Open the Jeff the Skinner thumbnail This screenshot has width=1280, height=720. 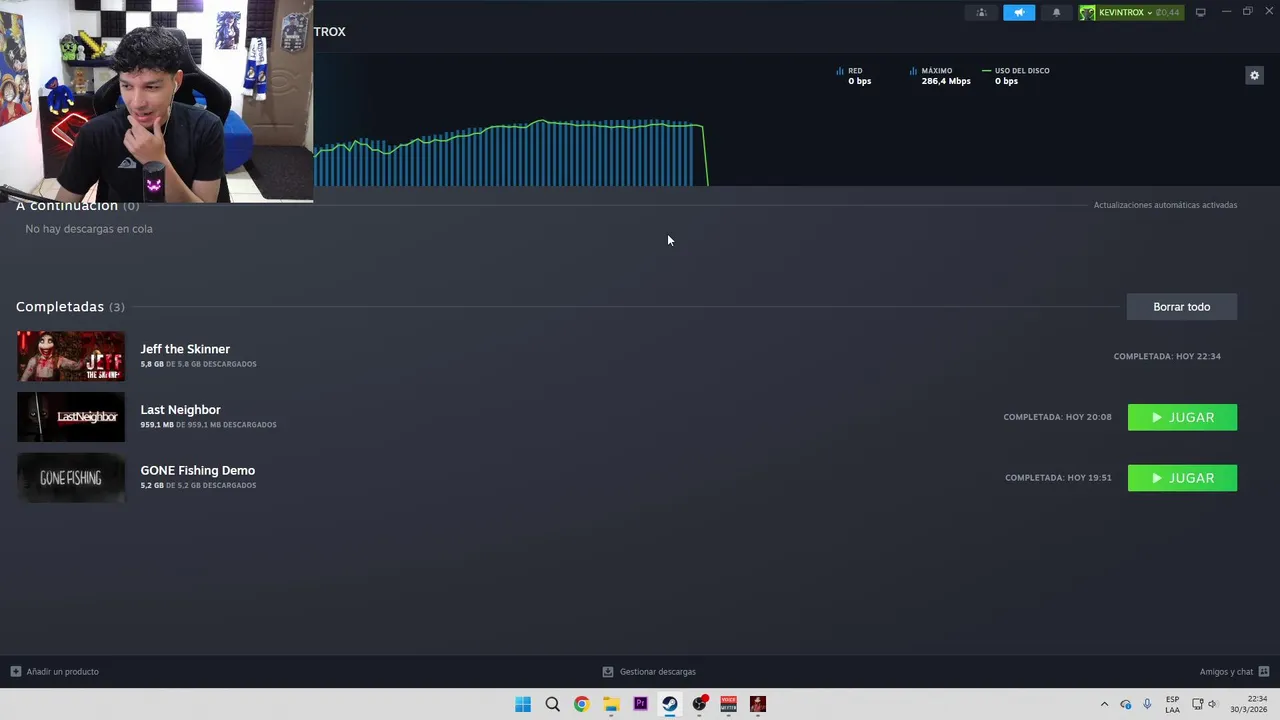click(71, 356)
